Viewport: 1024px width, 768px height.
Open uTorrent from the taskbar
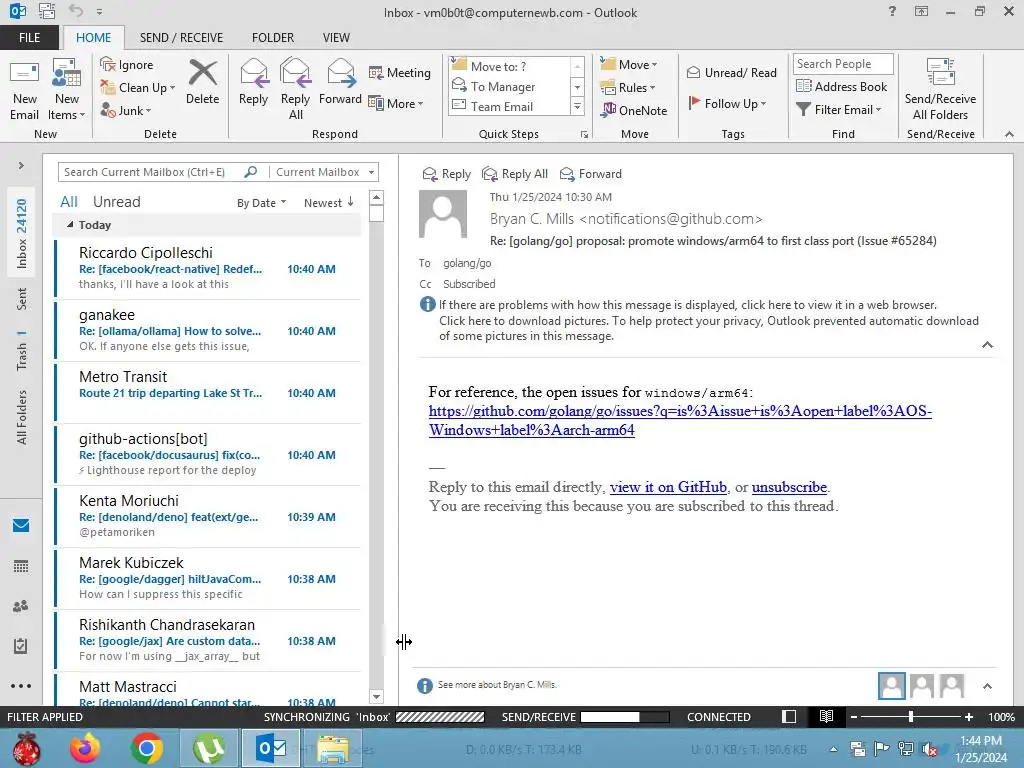tap(208, 748)
